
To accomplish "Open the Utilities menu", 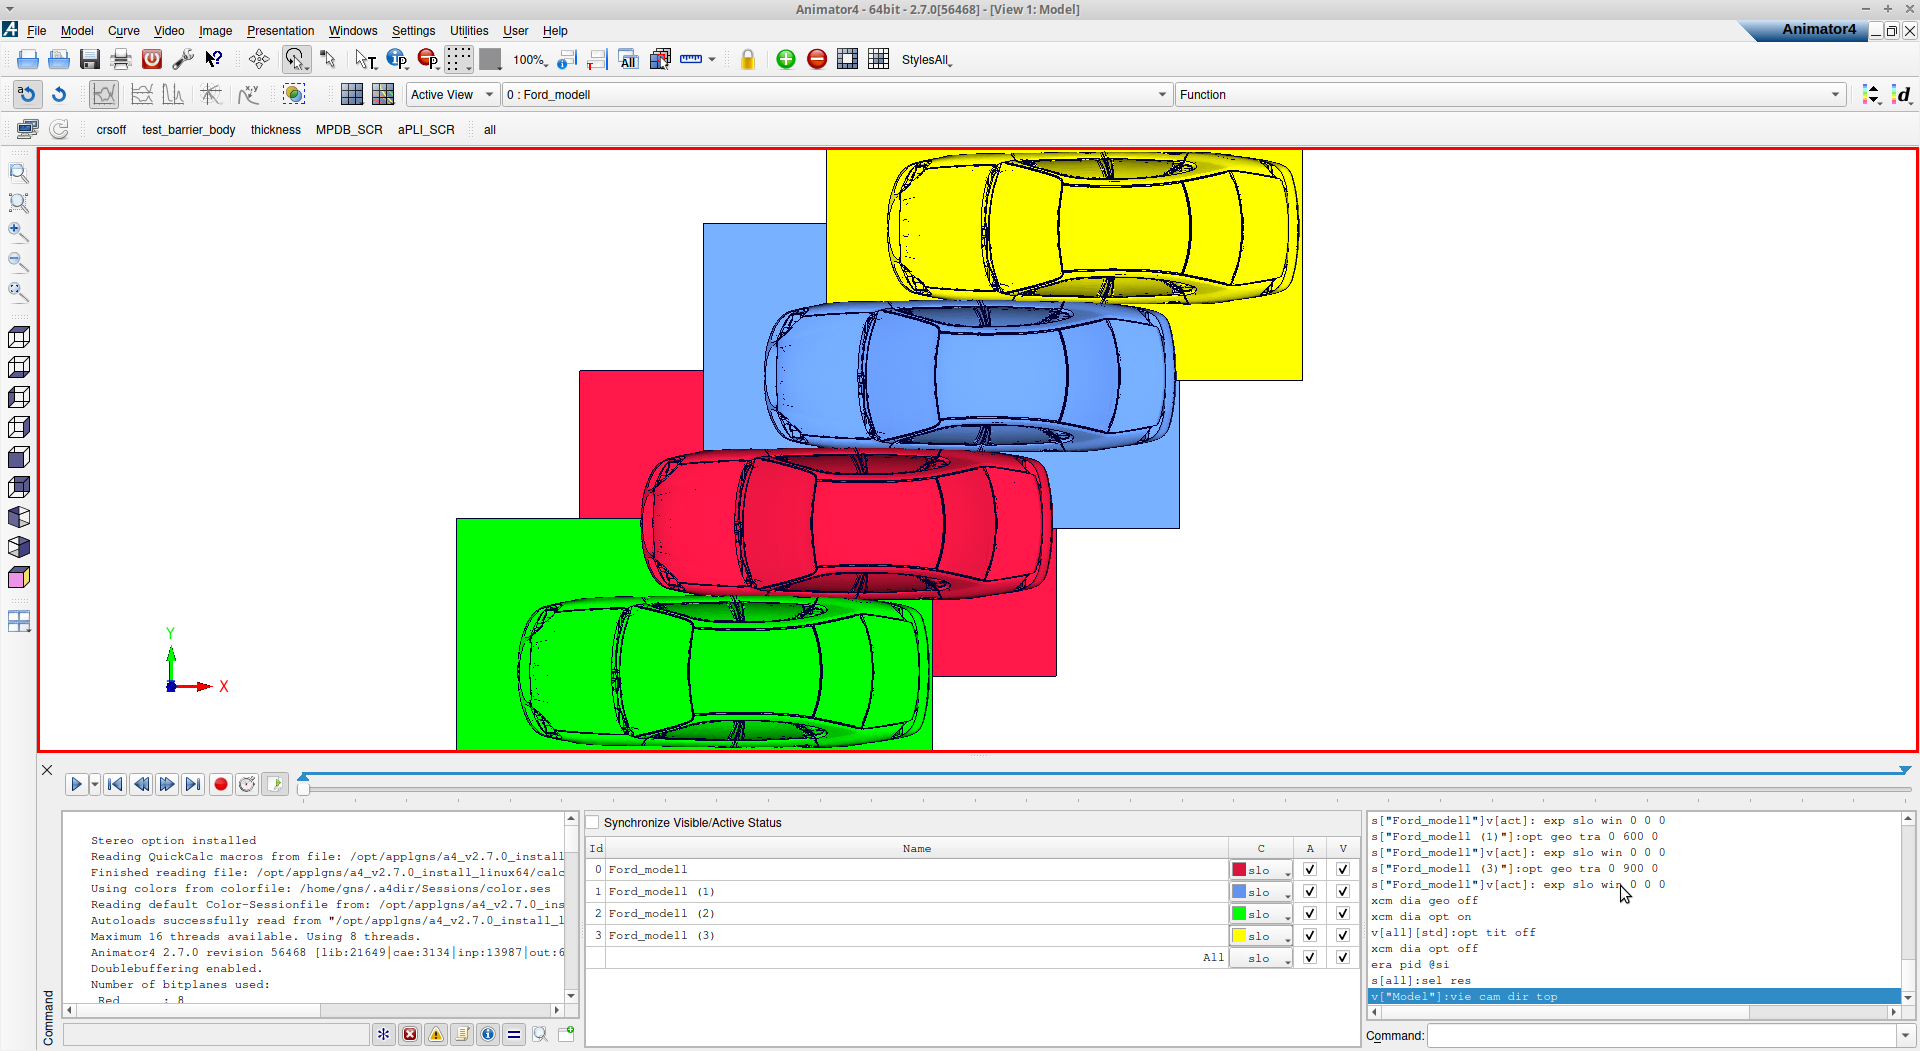I will 469,31.
